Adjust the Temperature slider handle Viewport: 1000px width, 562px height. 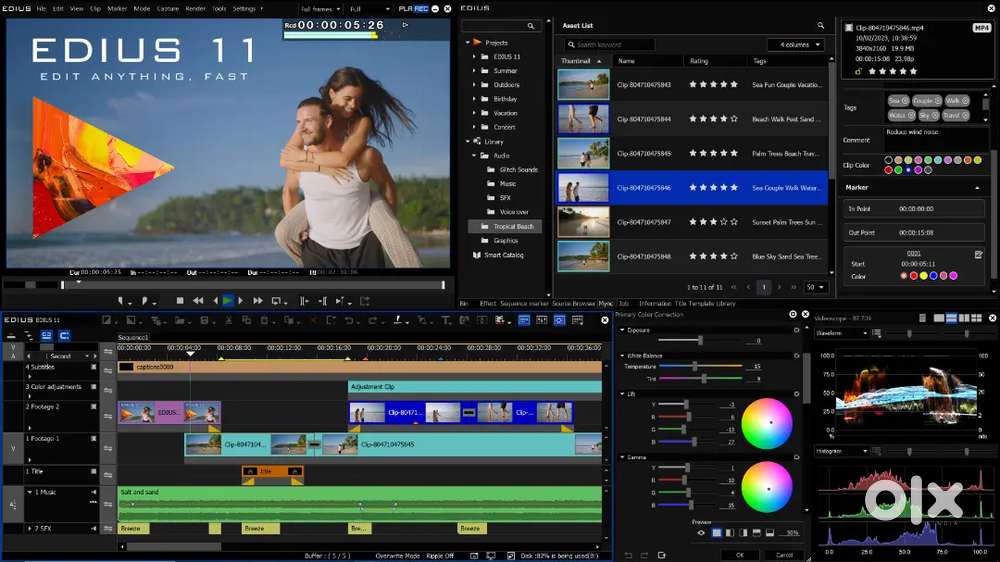pyautogui.click(x=695, y=366)
